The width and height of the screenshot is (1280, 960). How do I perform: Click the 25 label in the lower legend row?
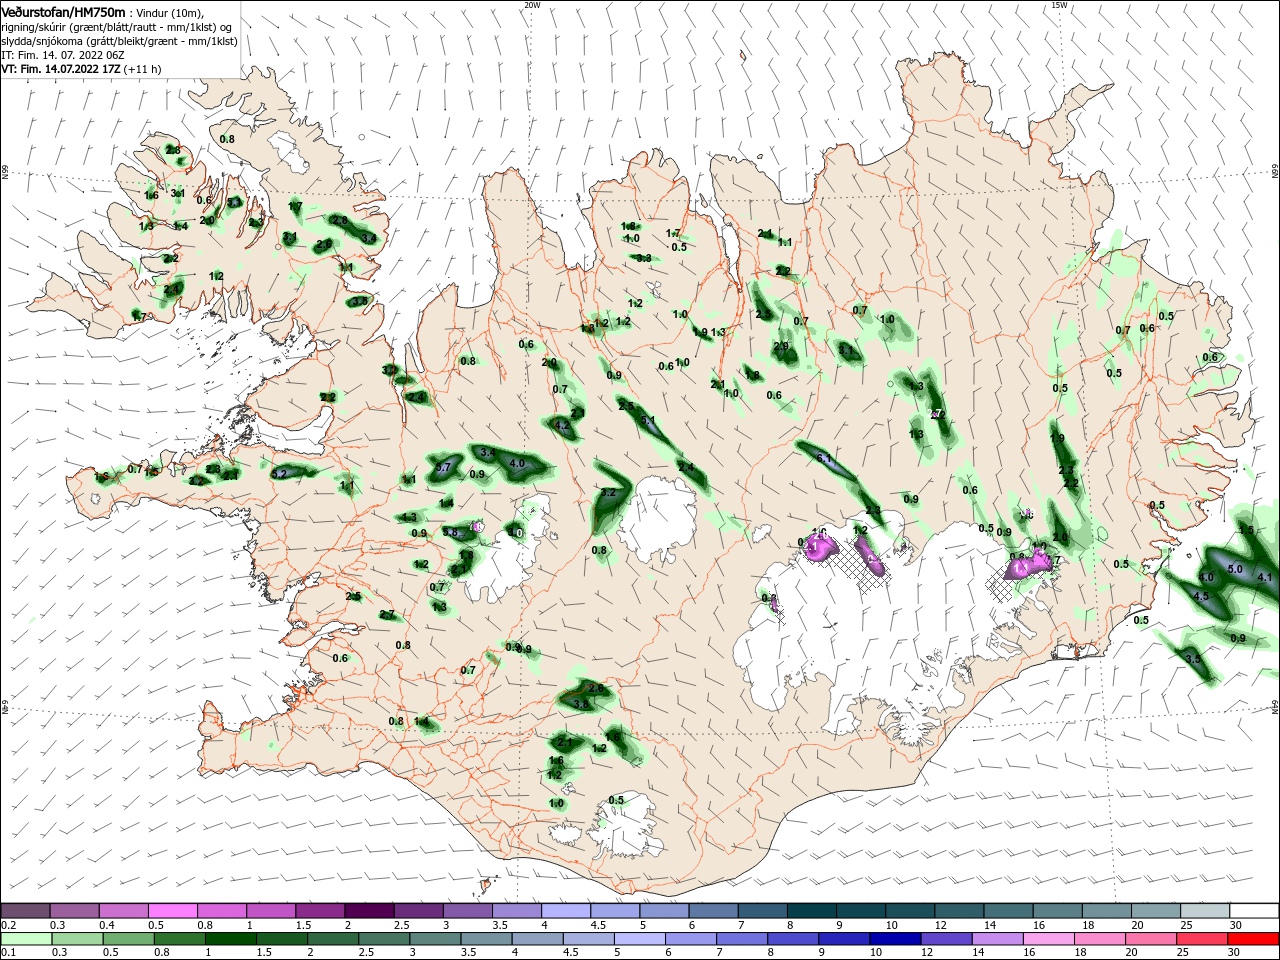click(1185, 953)
